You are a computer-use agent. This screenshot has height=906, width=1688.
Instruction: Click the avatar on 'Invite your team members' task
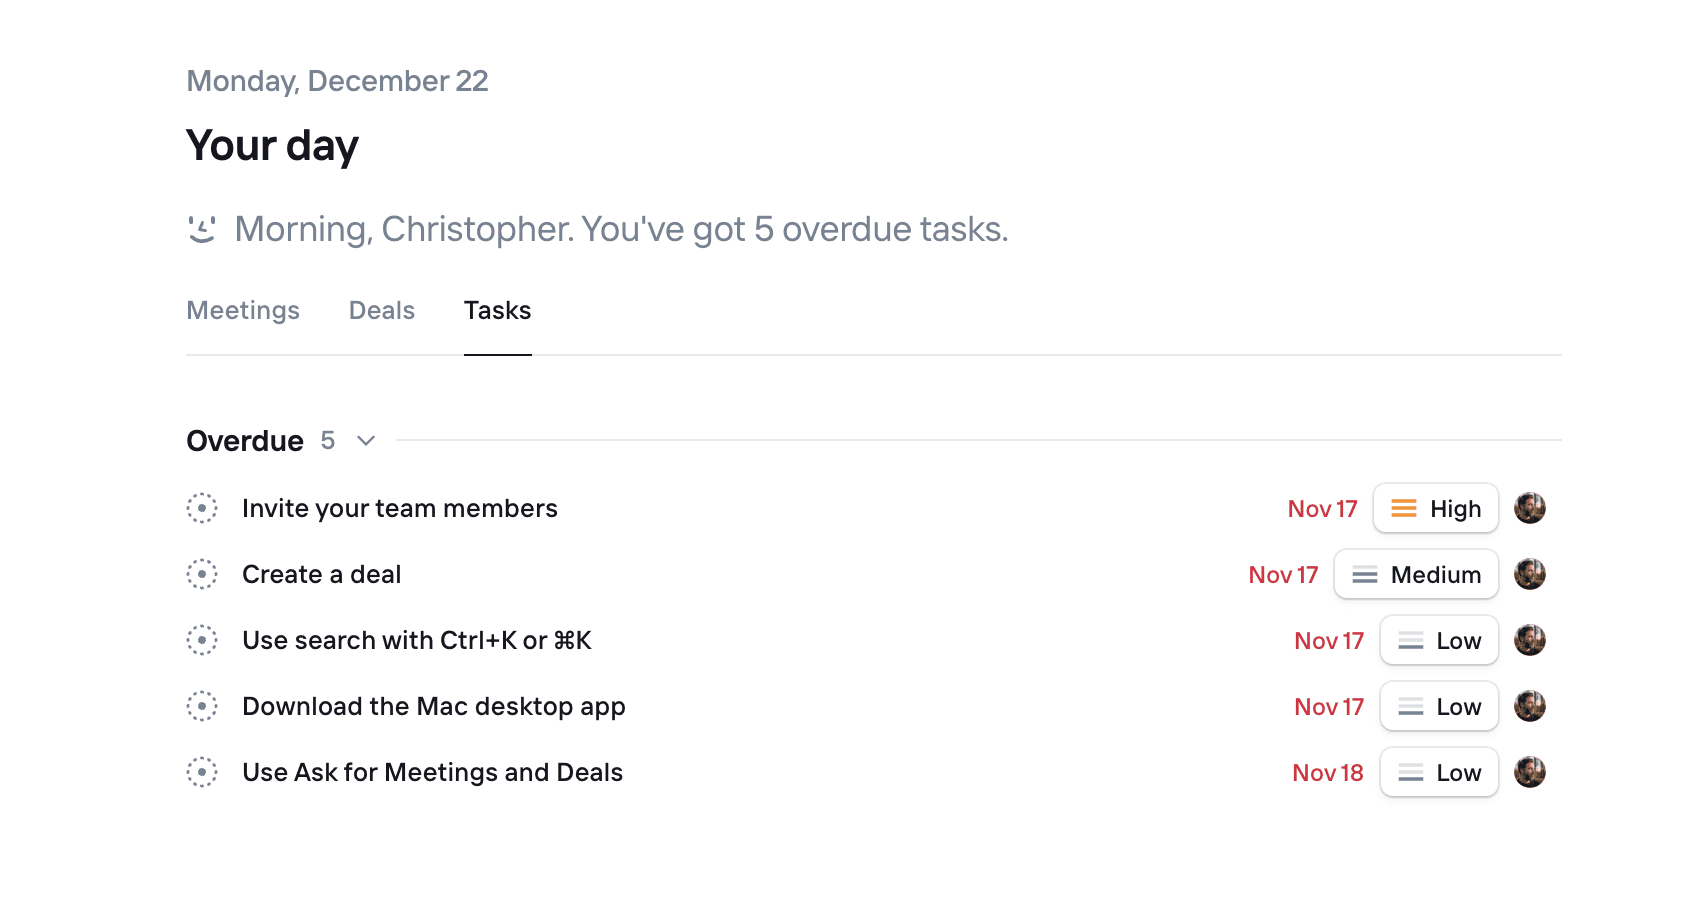click(x=1530, y=508)
